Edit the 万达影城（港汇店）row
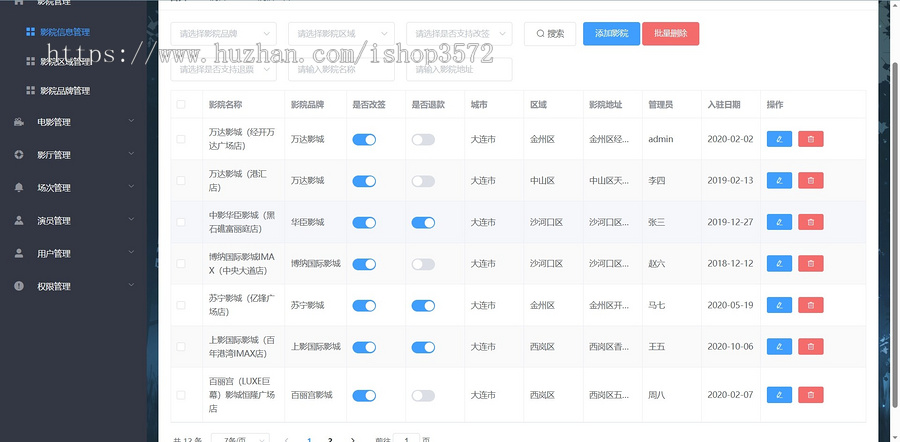The width and height of the screenshot is (900, 442). click(779, 180)
